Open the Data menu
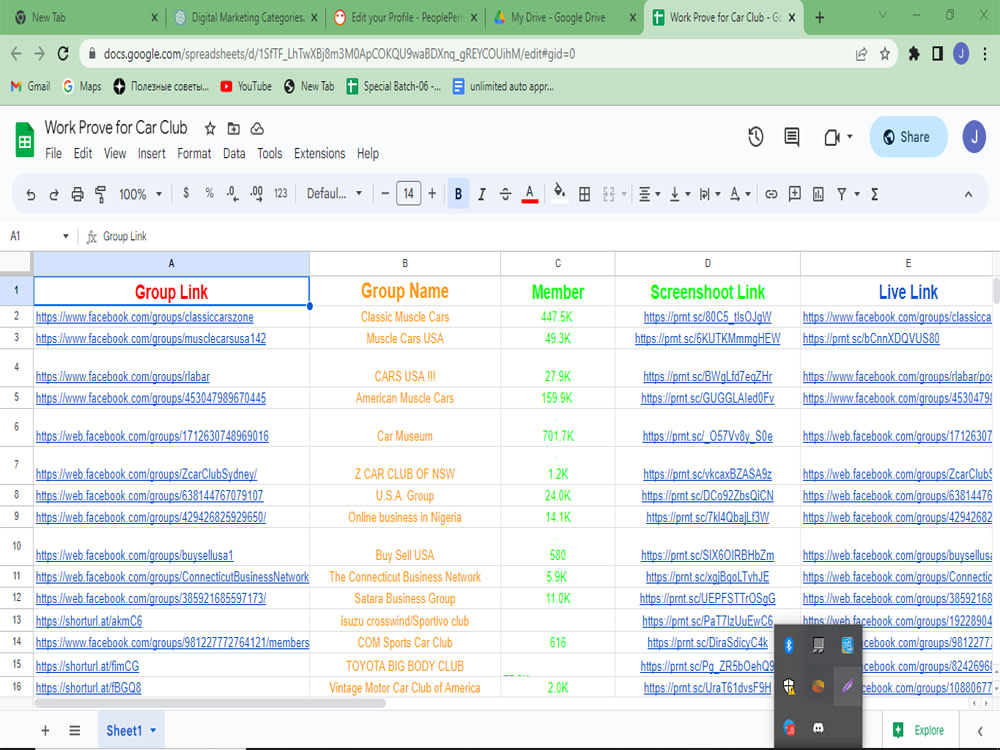Screen dimensions: 1000x750 [x=234, y=154]
